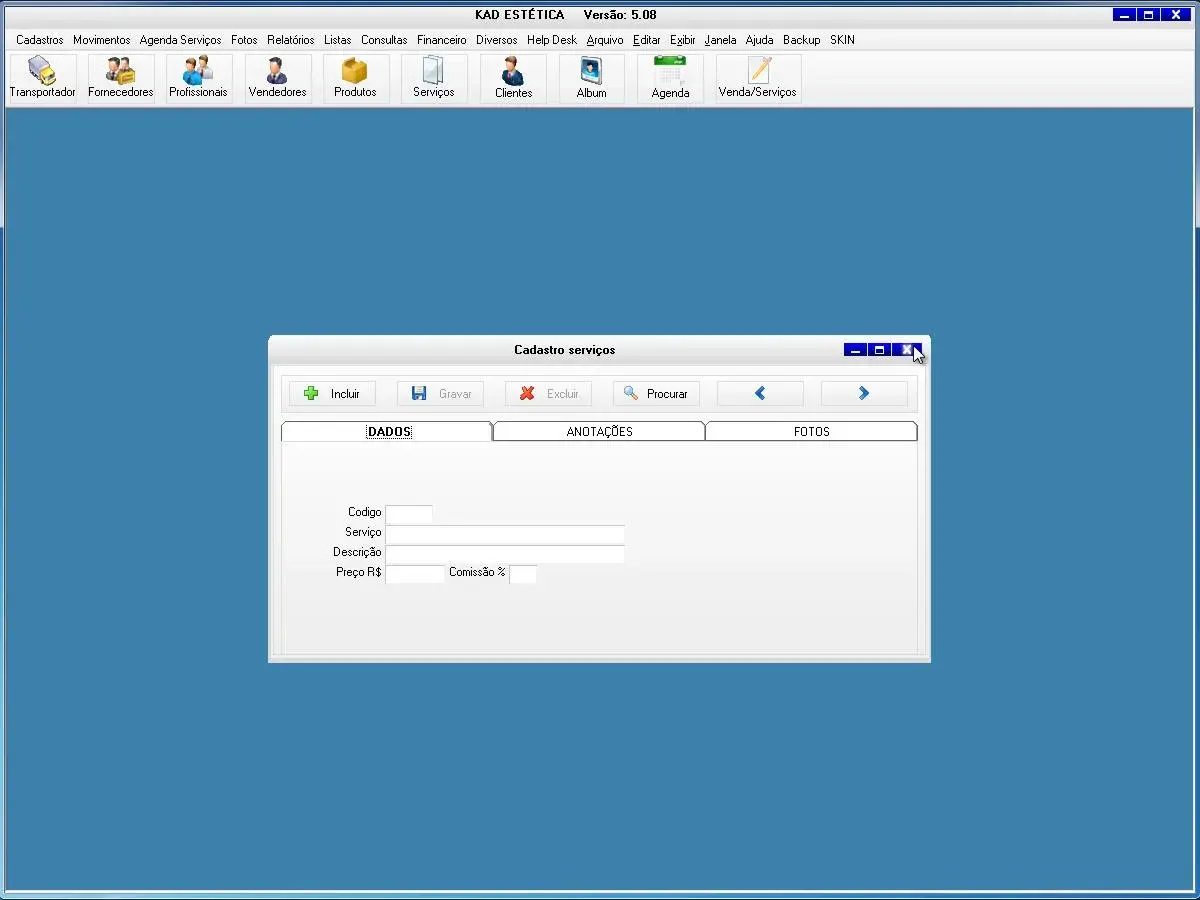Focus the Preço R$ input field
The width and height of the screenshot is (1200, 900).
pos(414,574)
